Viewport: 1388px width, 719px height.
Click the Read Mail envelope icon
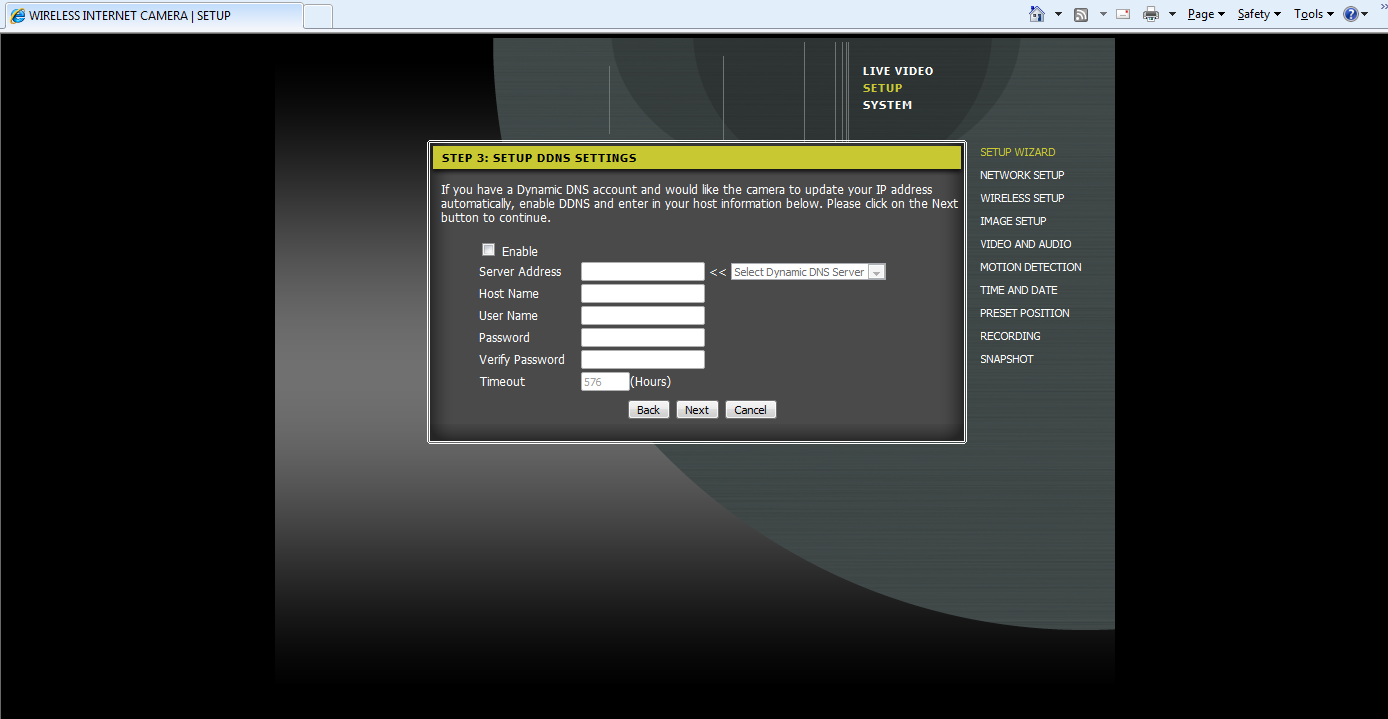(x=1123, y=14)
